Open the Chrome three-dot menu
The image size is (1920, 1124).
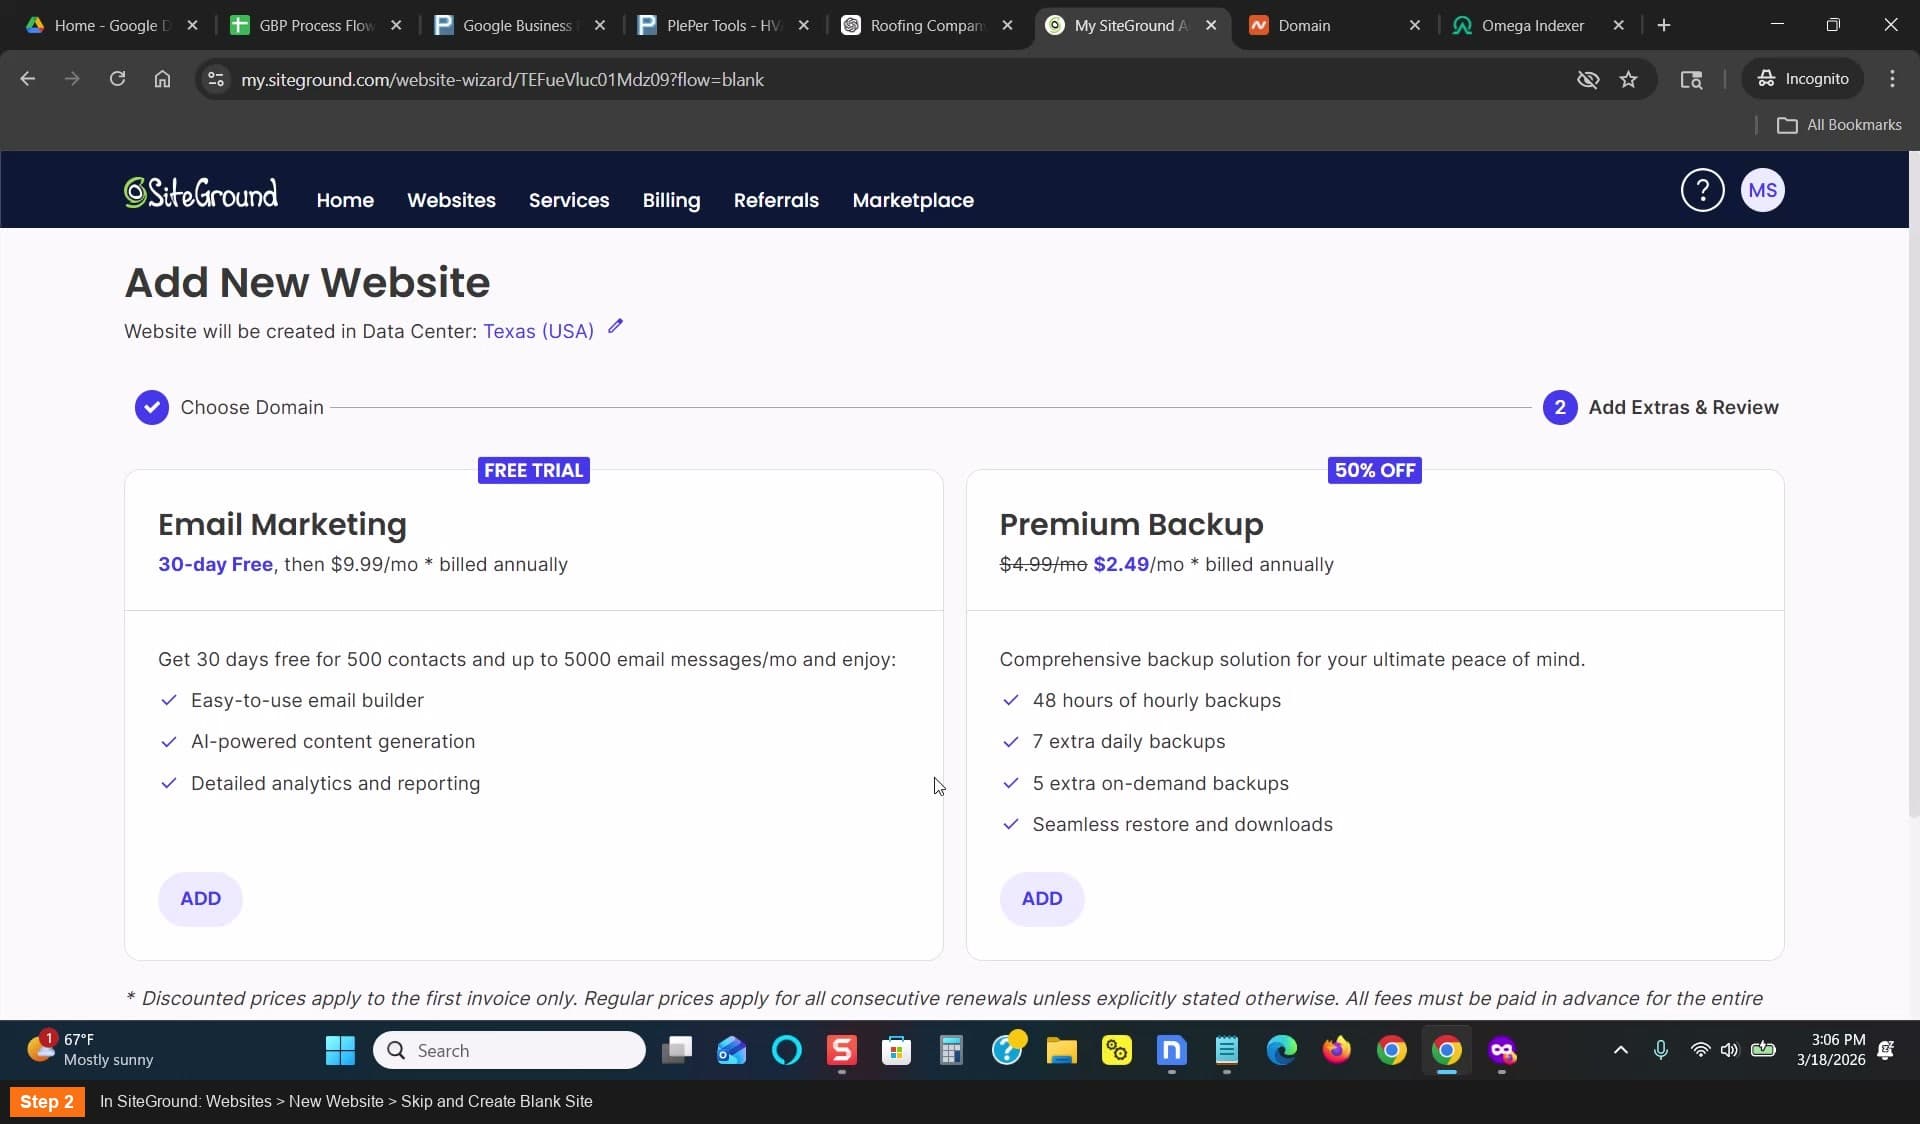click(x=1892, y=79)
